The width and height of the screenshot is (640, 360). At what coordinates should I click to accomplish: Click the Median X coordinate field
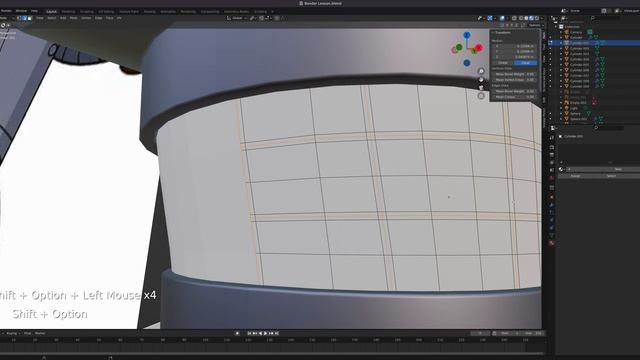click(515, 46)
